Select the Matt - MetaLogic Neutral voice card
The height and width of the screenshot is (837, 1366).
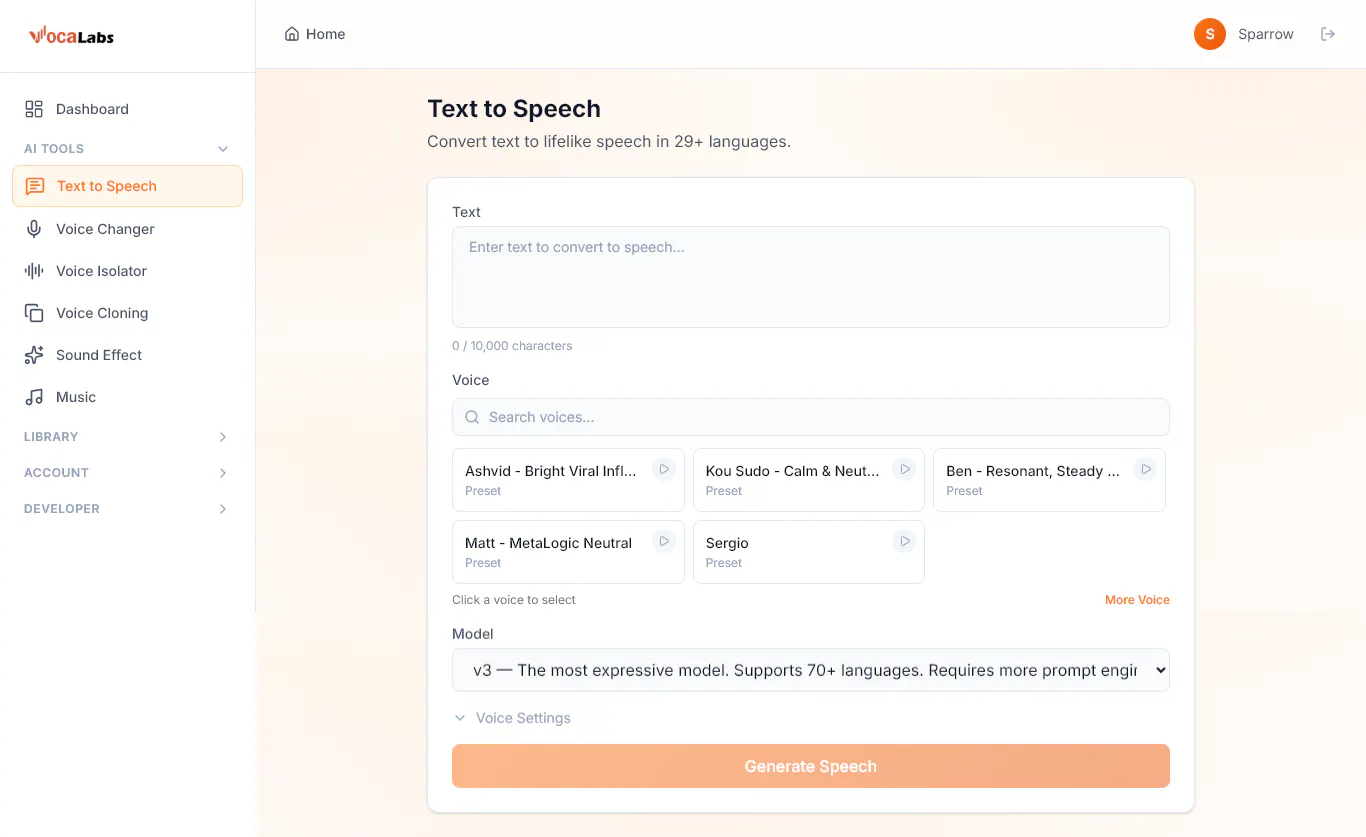pyautogui.click(x=568, y=552)
